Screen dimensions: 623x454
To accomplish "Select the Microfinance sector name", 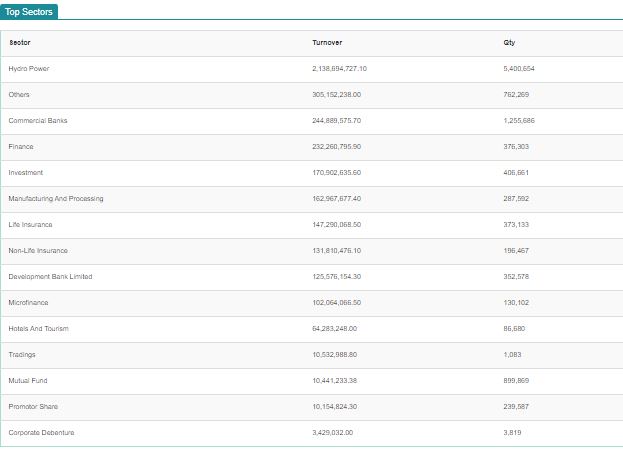I will point(28,302).
